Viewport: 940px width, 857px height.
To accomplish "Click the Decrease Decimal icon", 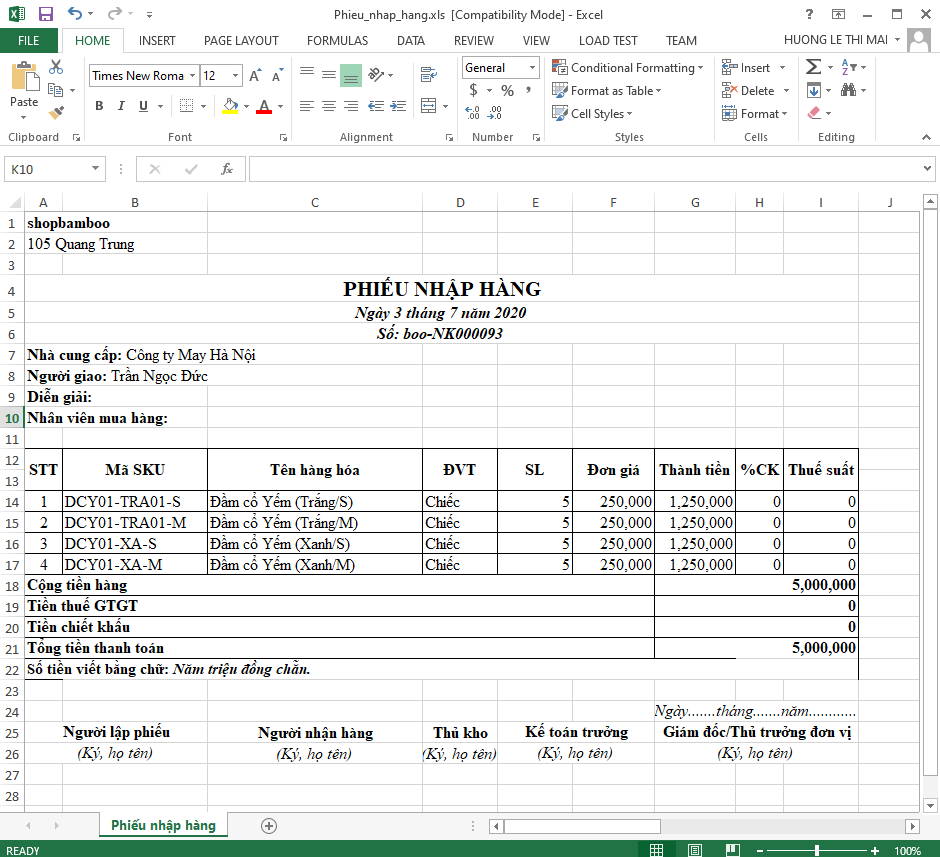I will 495,113.
